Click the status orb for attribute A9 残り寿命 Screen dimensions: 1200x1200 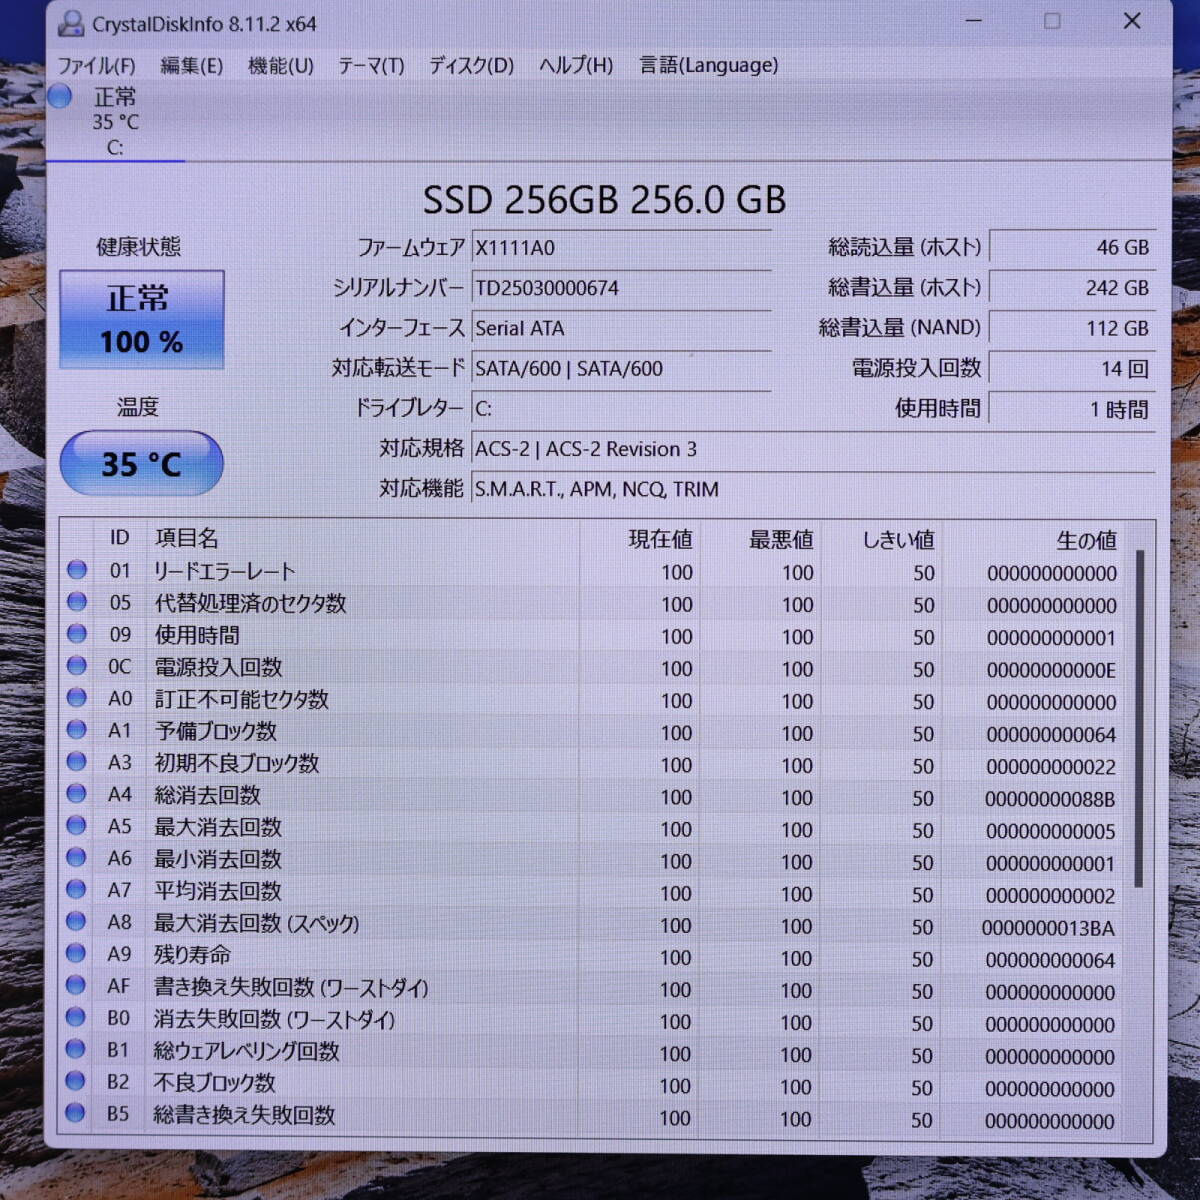point(77,954)
